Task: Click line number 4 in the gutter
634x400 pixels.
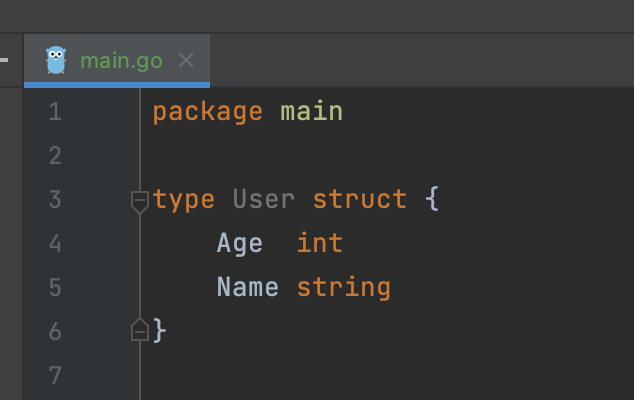Action: (x=54, y=244)
